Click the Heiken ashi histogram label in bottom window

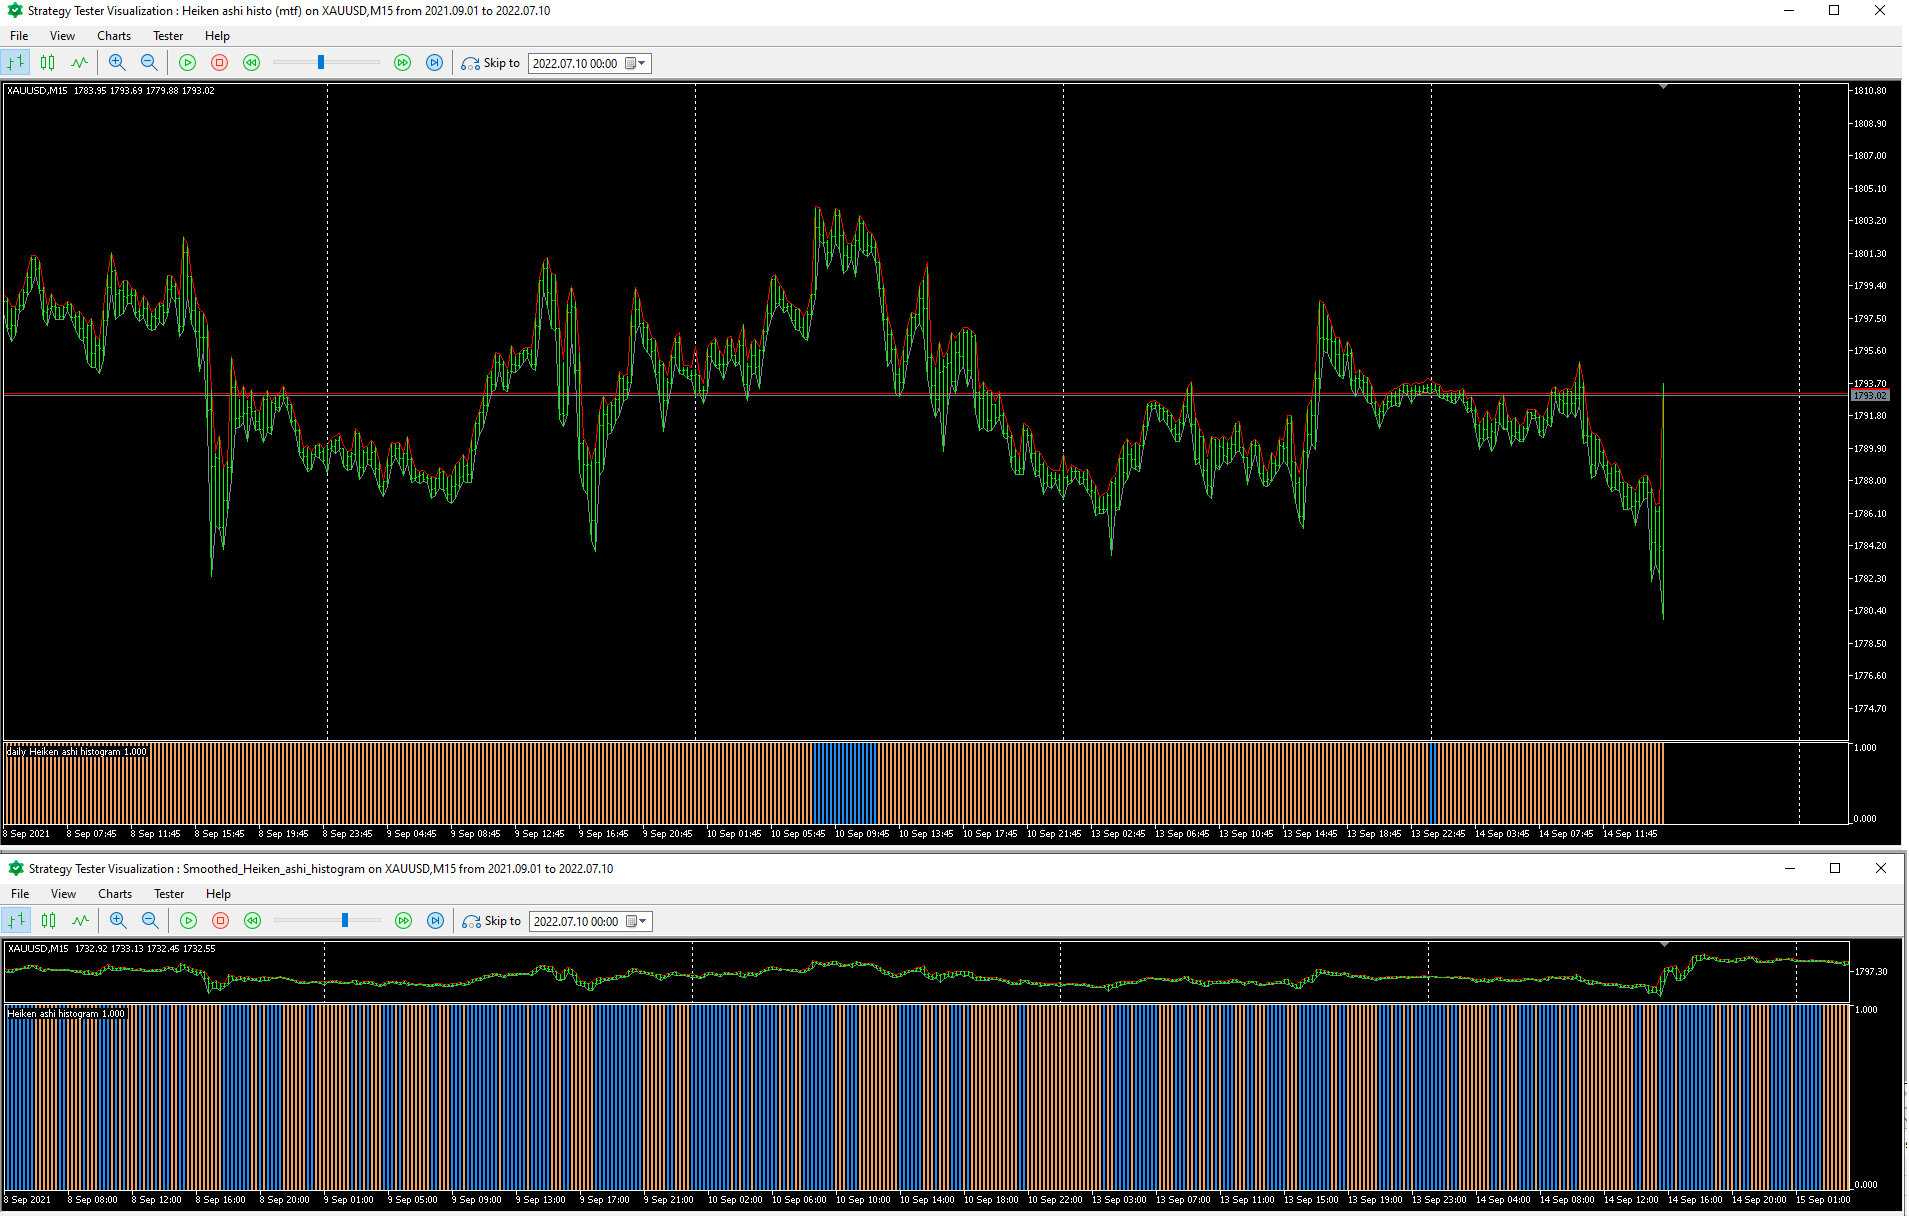[x=67, y=1014]
